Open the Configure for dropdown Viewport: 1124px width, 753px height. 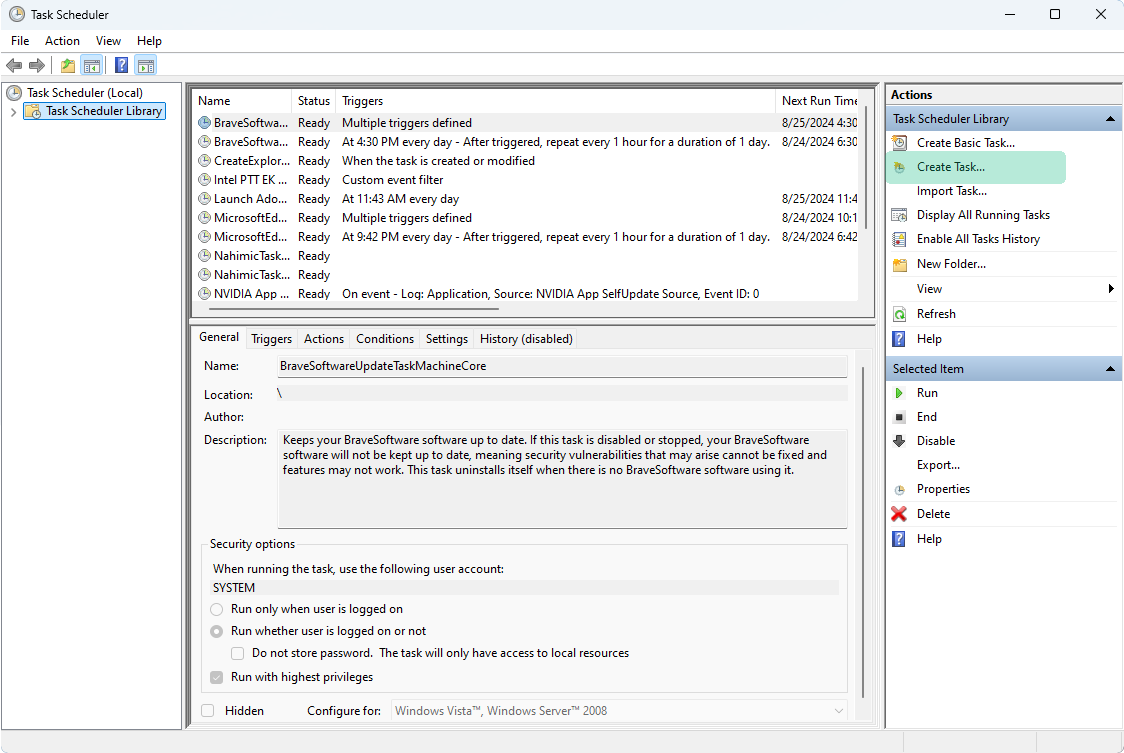pyautogui.click(x=838, y=710)
